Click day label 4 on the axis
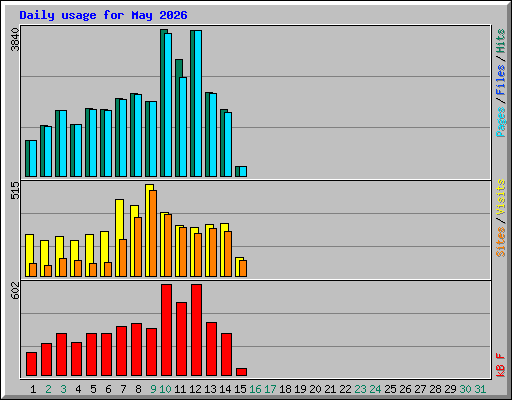Image resolution: width=512 pixels, height=400 pixels. (78, 389)
